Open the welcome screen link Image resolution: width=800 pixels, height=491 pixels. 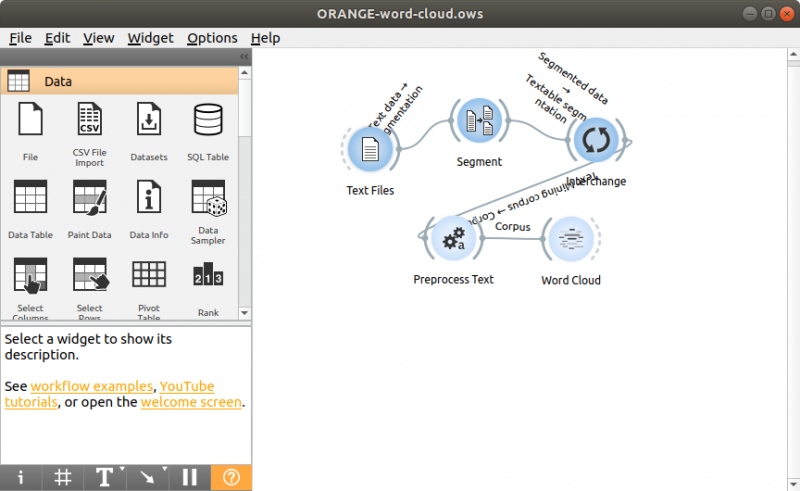pyautogui.click(x=191, y=402)
